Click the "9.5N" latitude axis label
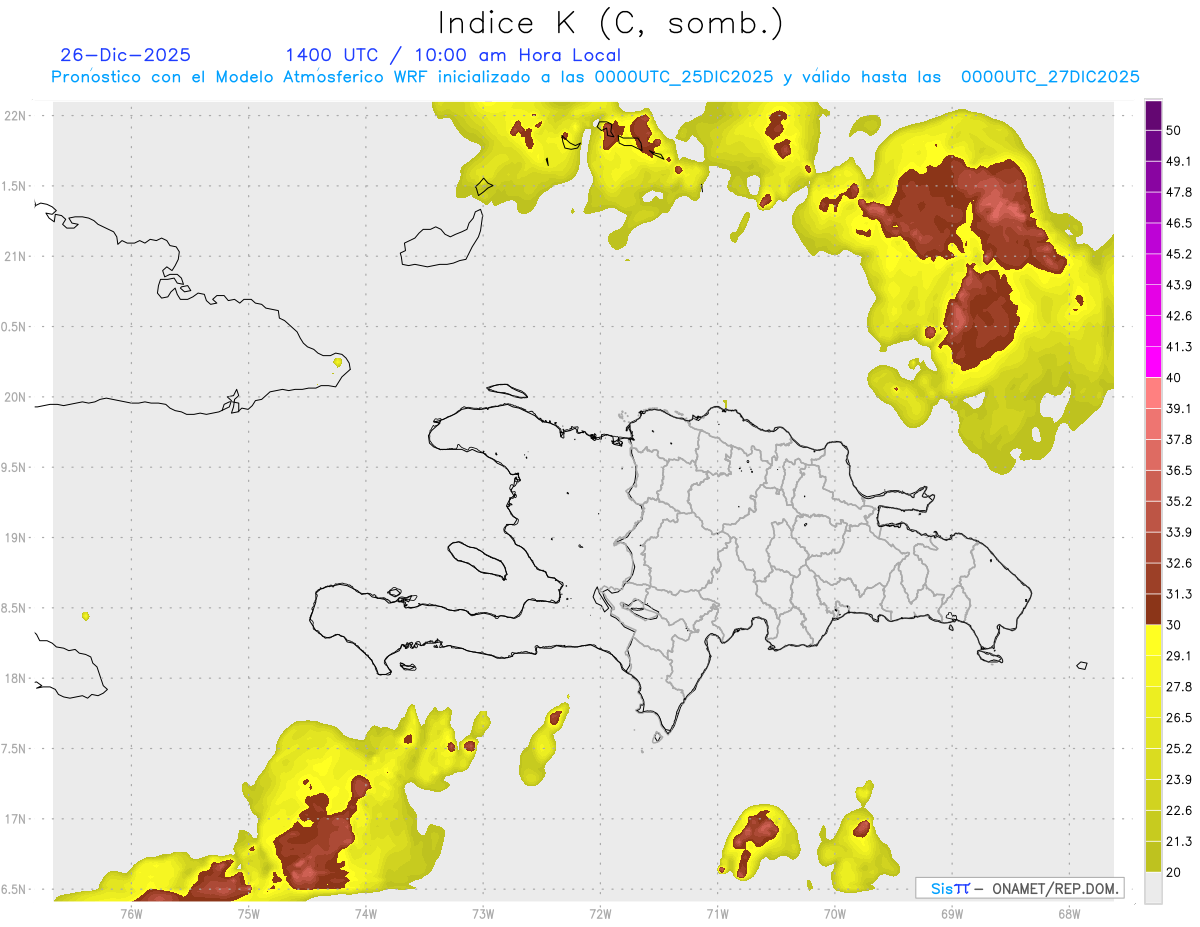 pos(15,467)
